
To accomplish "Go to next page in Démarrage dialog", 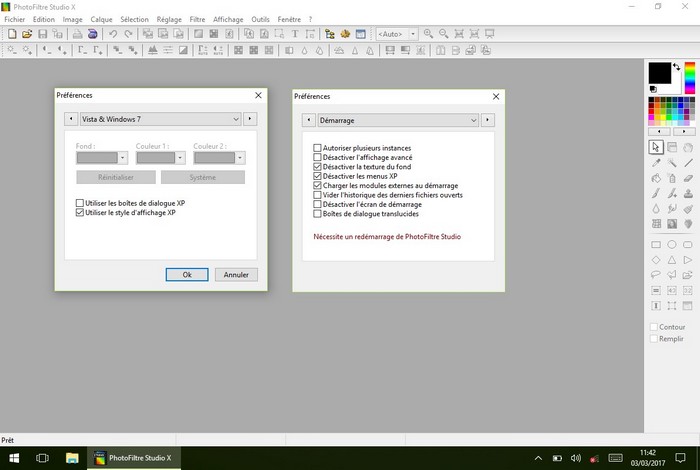I will 488,120.
